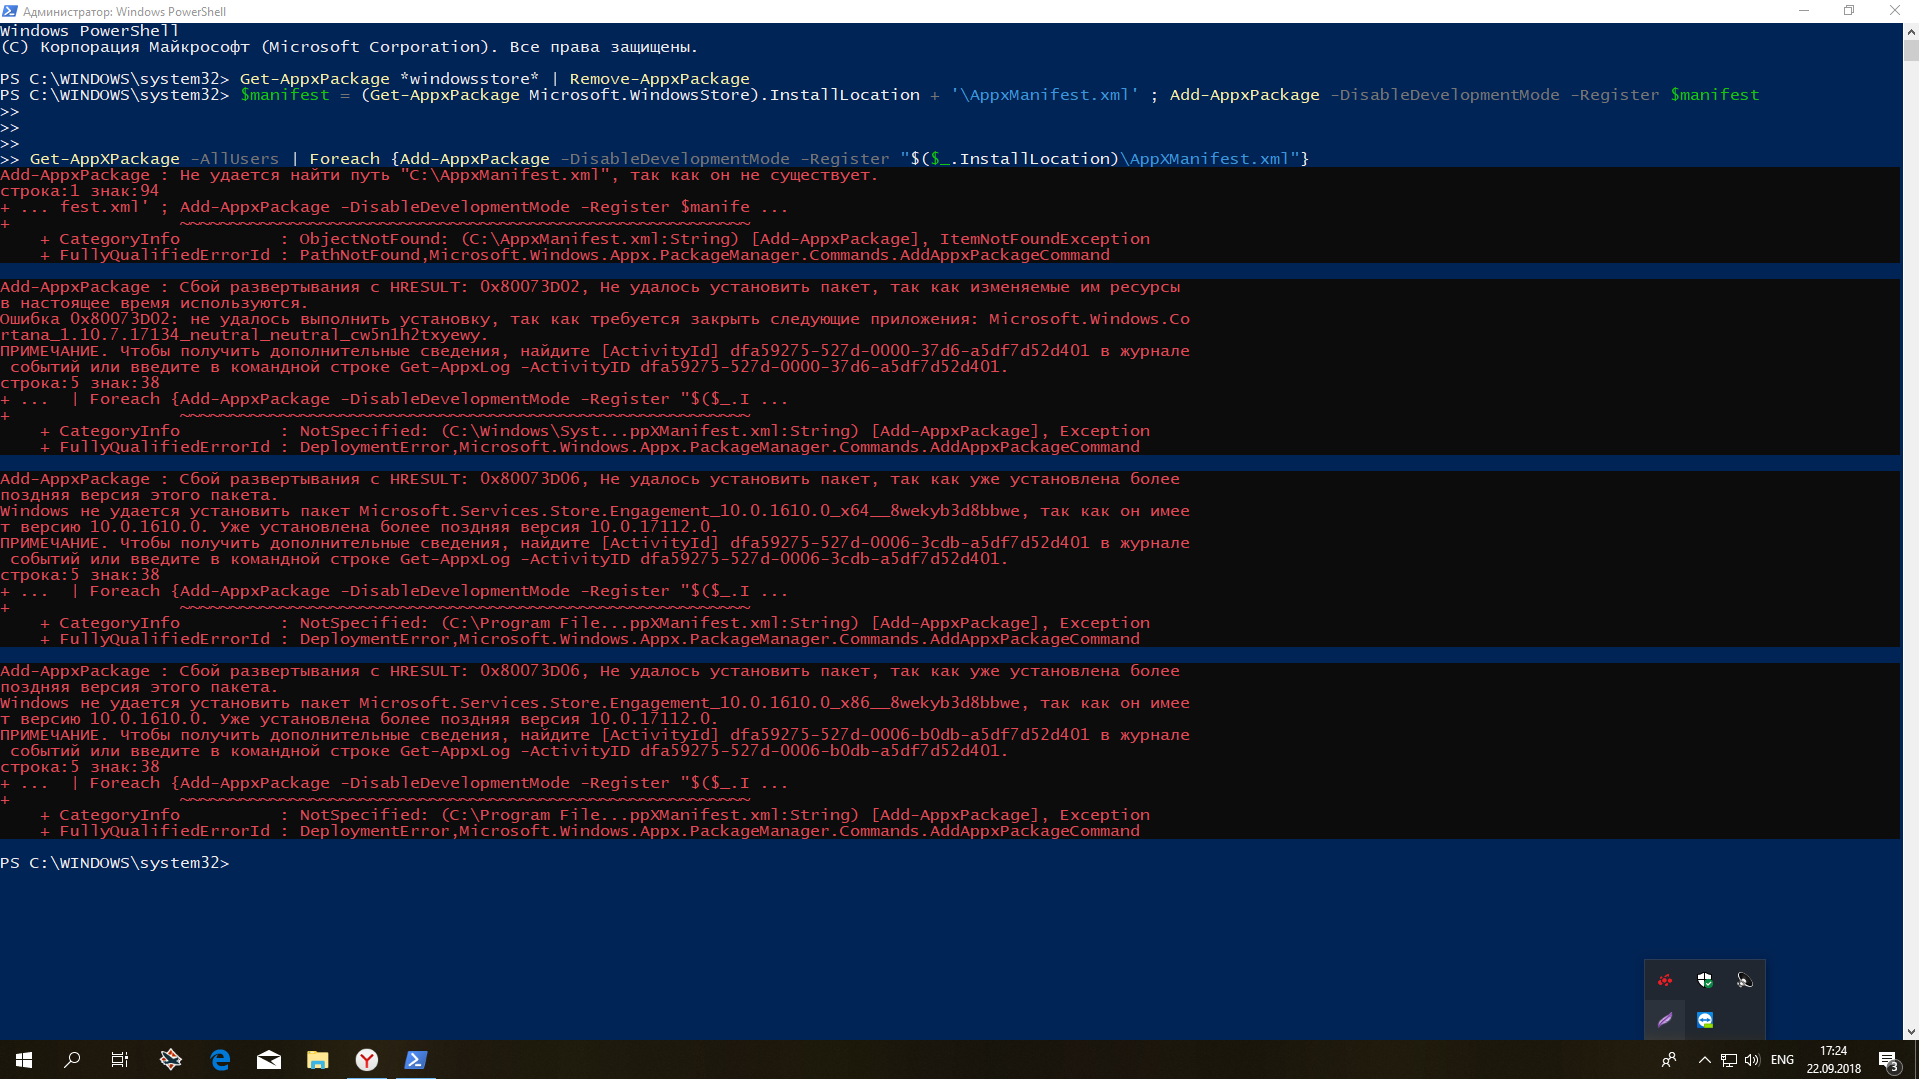Click scrollbar down arrow in PowerShell
The width and height of the screenshot is (1919, 1079).
click(x=1911, y=1031)
